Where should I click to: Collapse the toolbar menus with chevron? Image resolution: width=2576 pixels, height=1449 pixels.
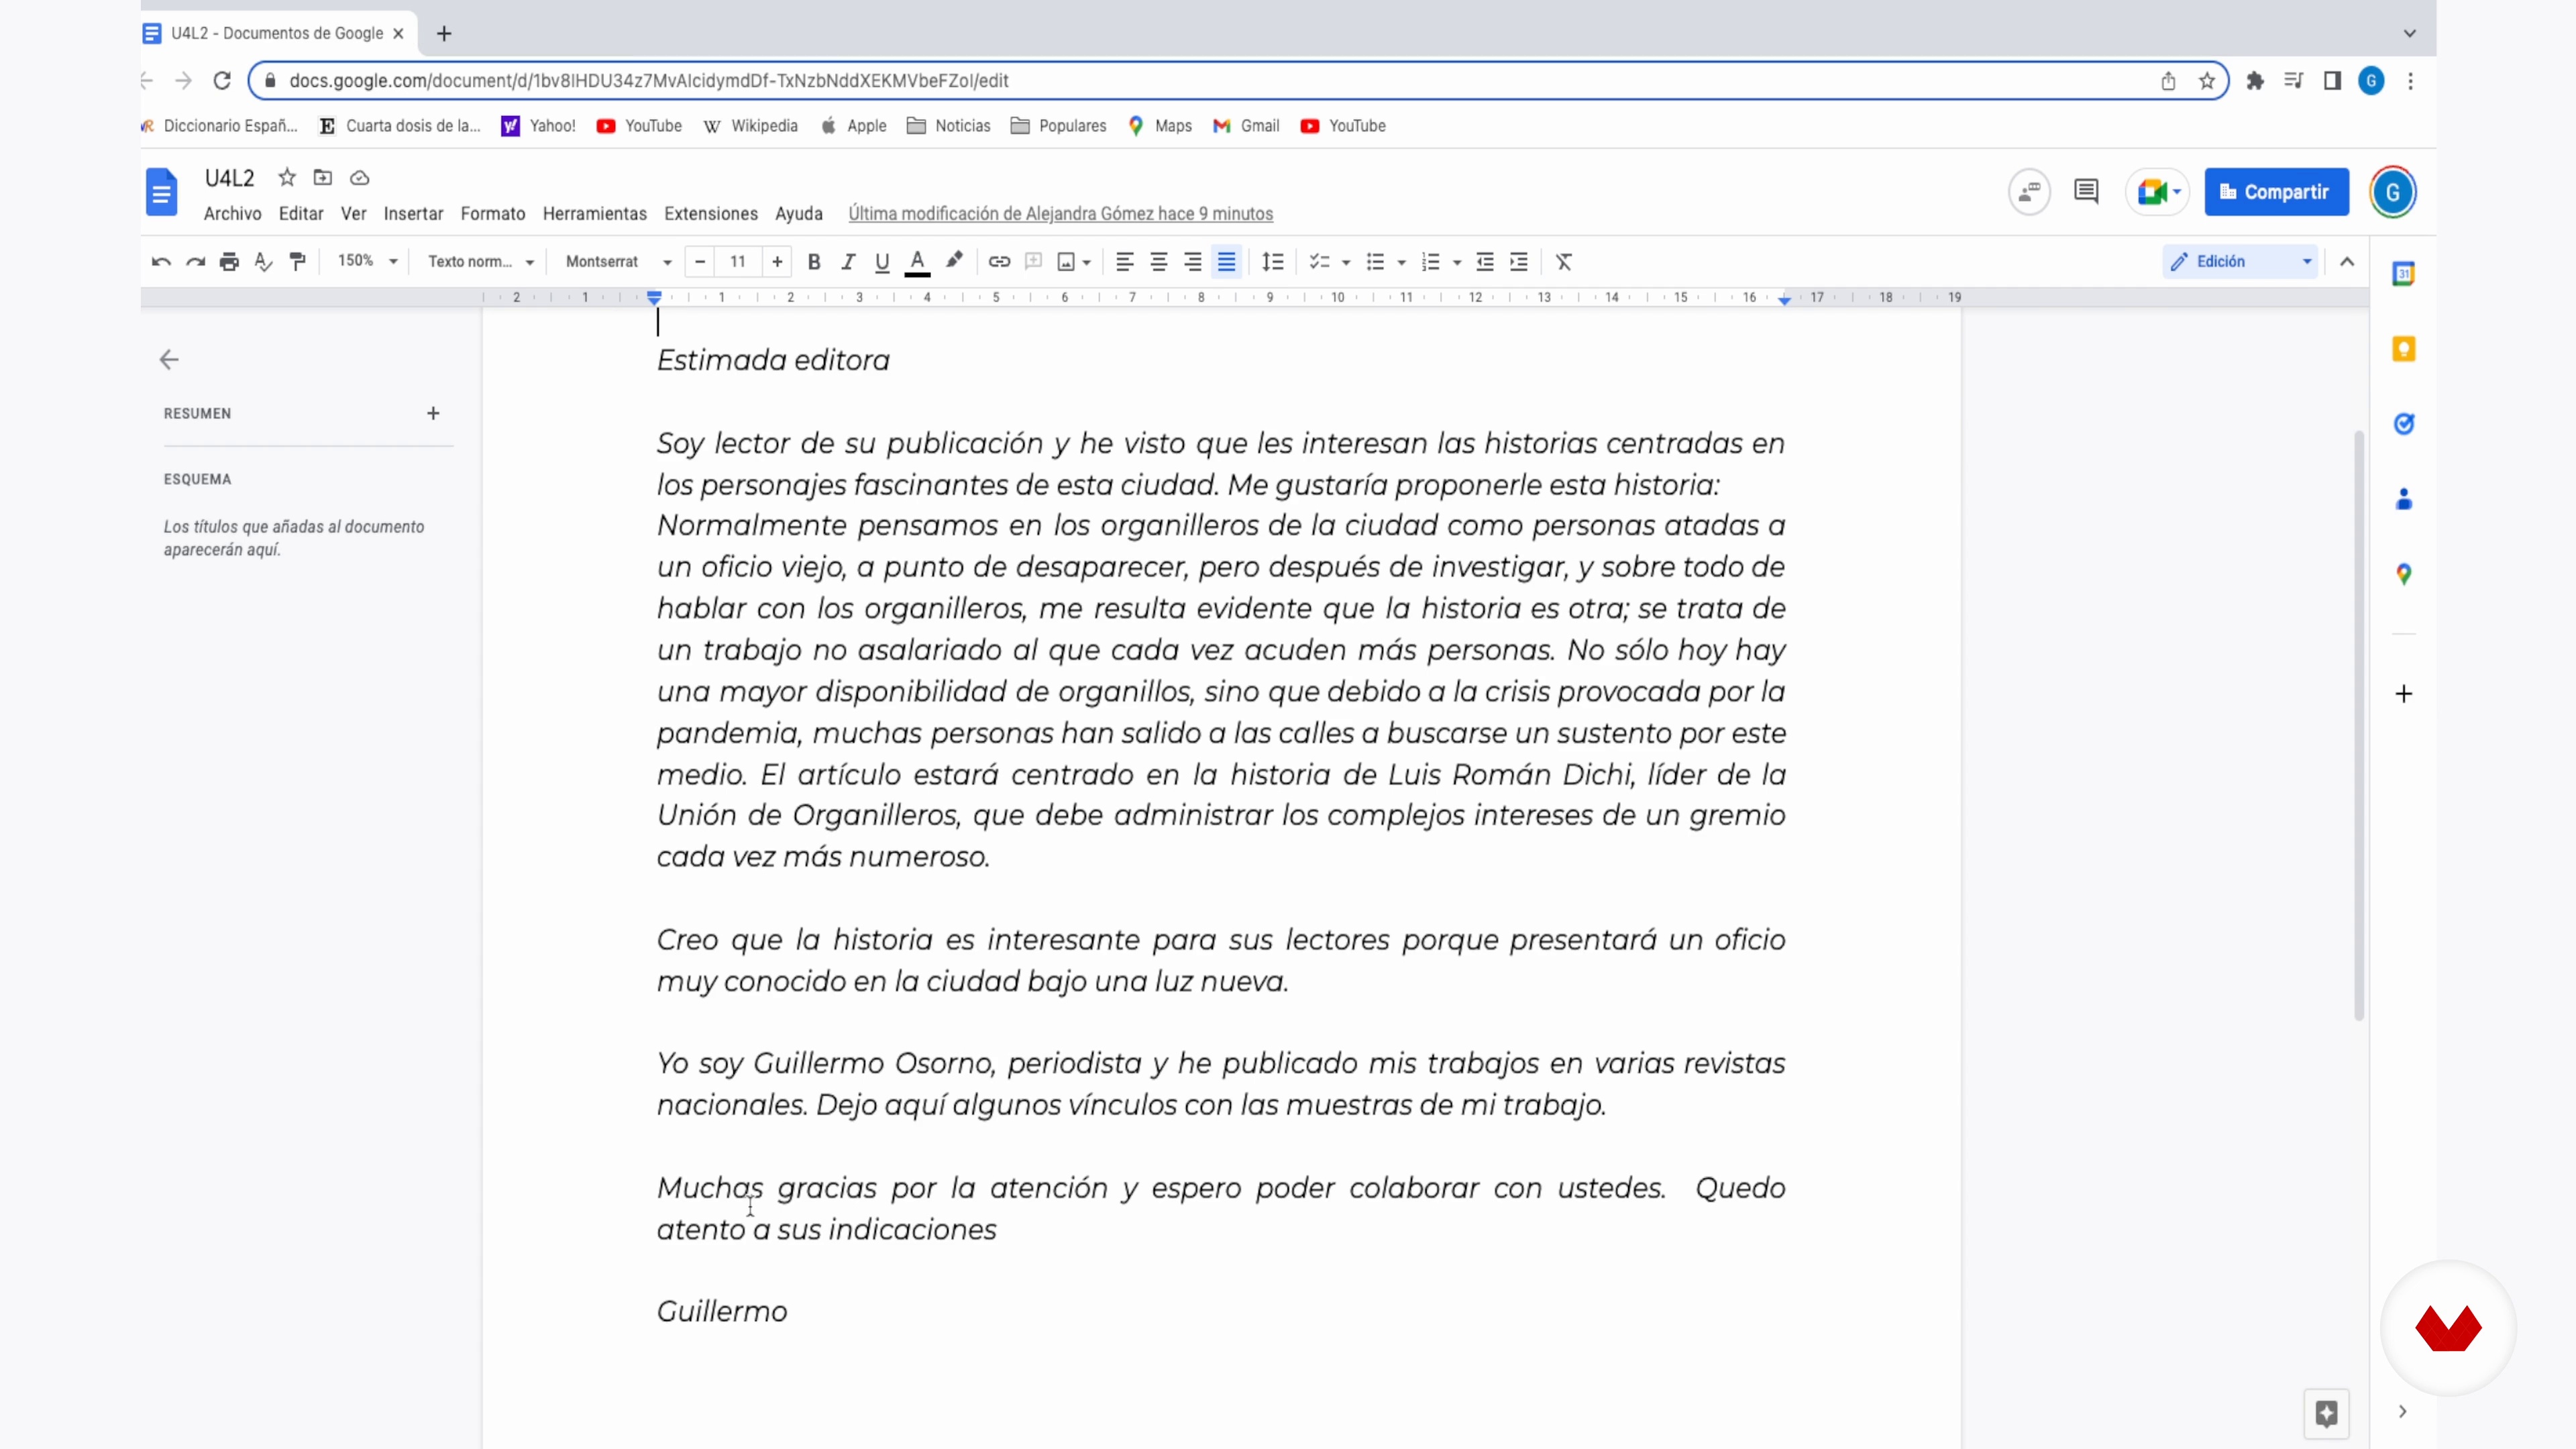[x=2347, y=262]
